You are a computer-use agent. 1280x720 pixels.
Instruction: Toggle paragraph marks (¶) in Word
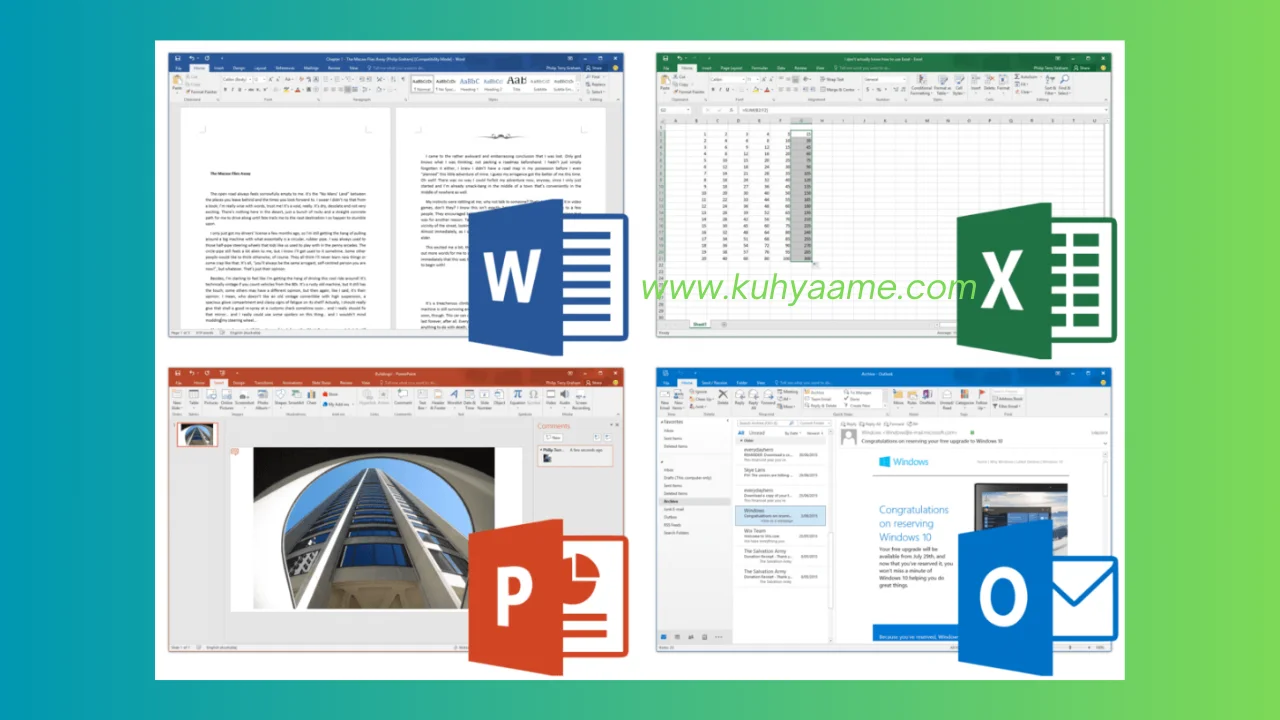click(402, 78)
